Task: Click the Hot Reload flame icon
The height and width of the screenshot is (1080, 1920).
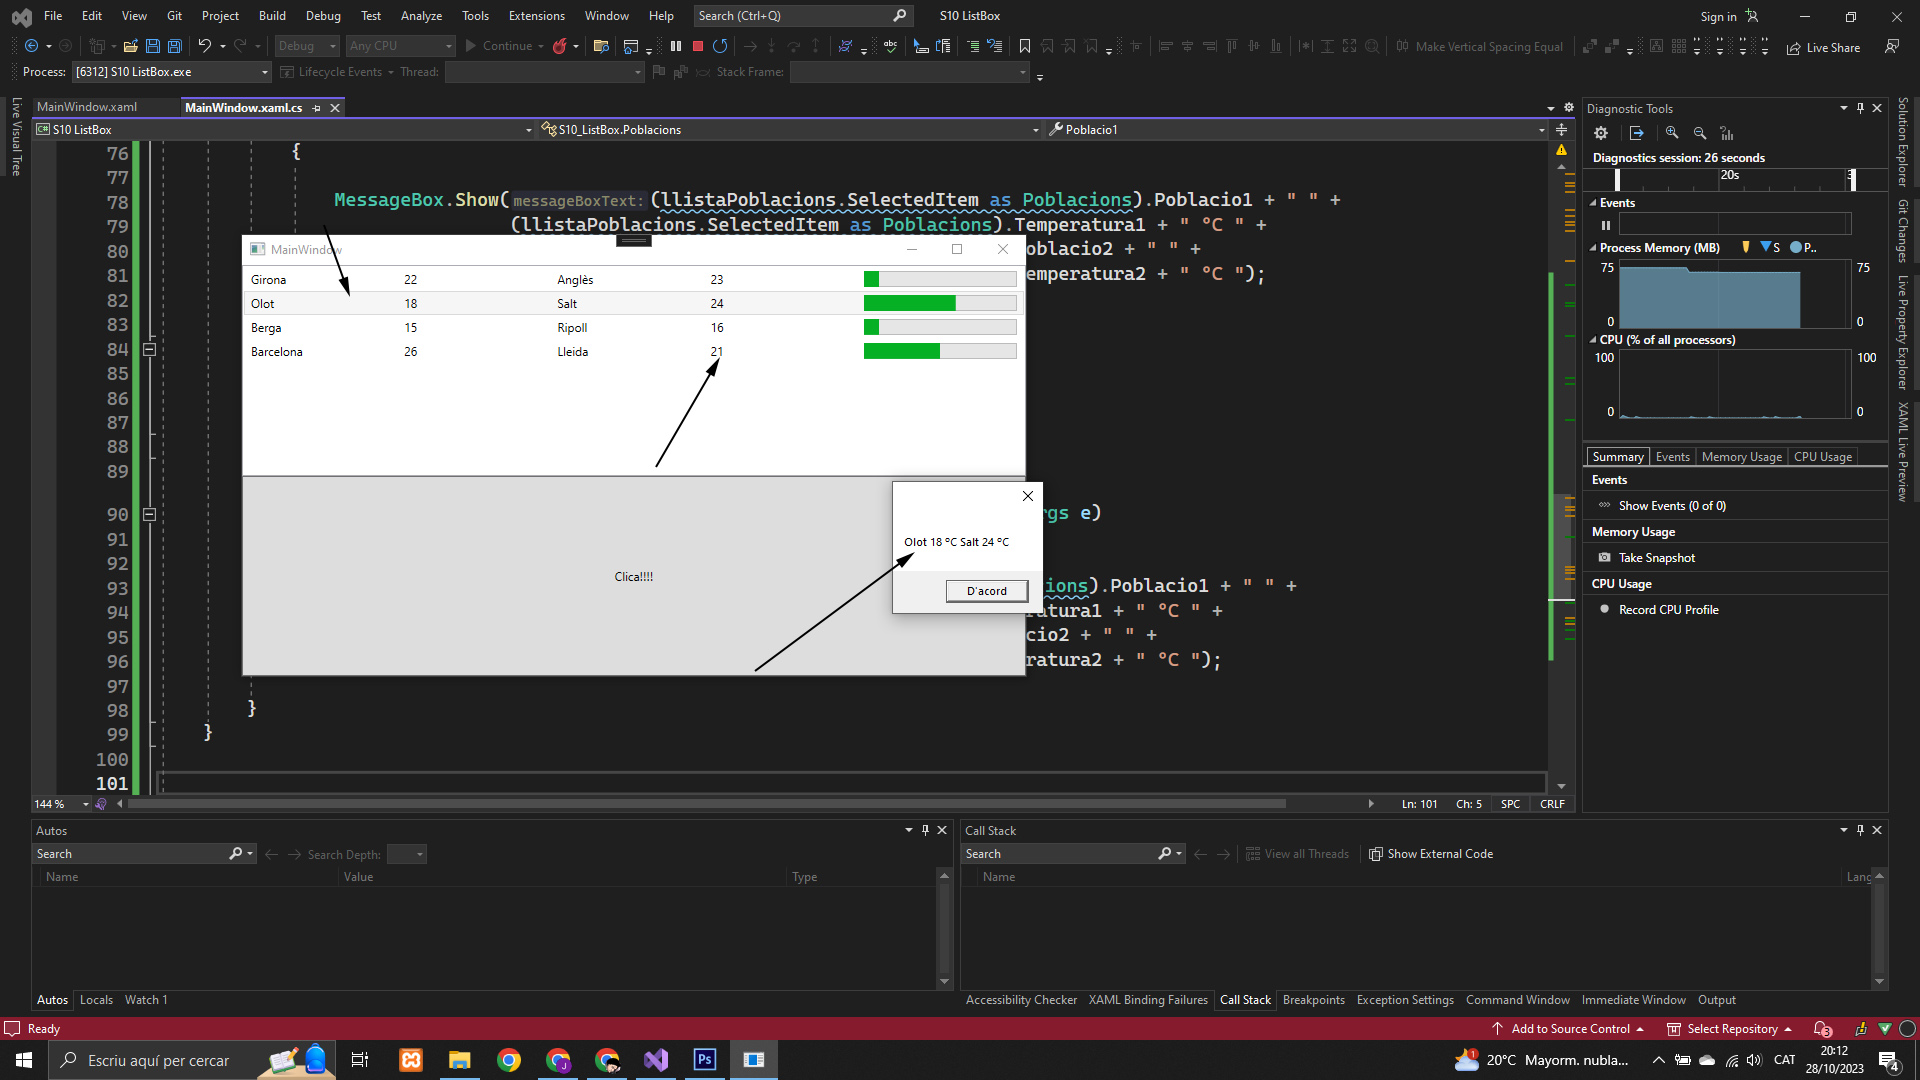Action: (x=560, y=46)
